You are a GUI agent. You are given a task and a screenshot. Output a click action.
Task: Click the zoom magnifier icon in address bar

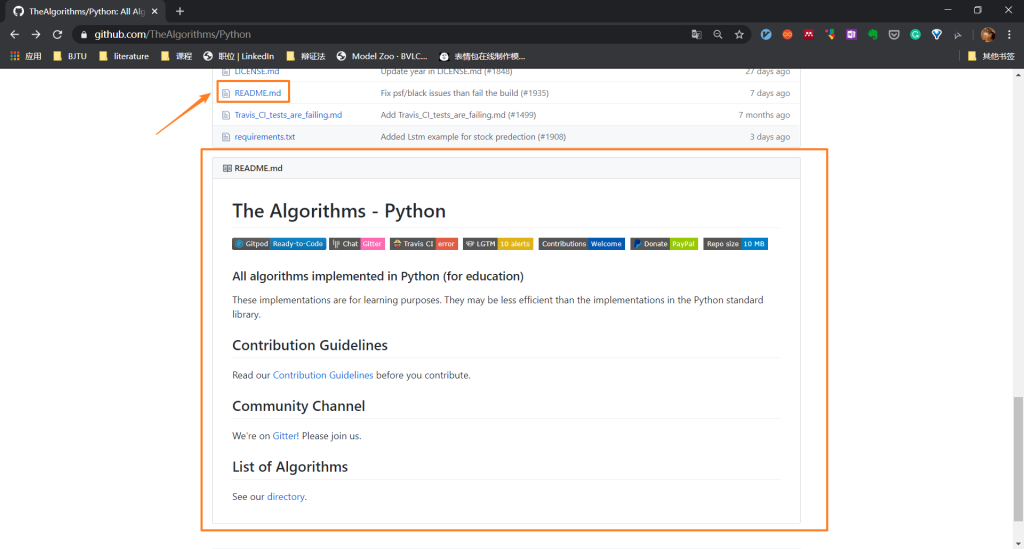[x=718, y=34]
